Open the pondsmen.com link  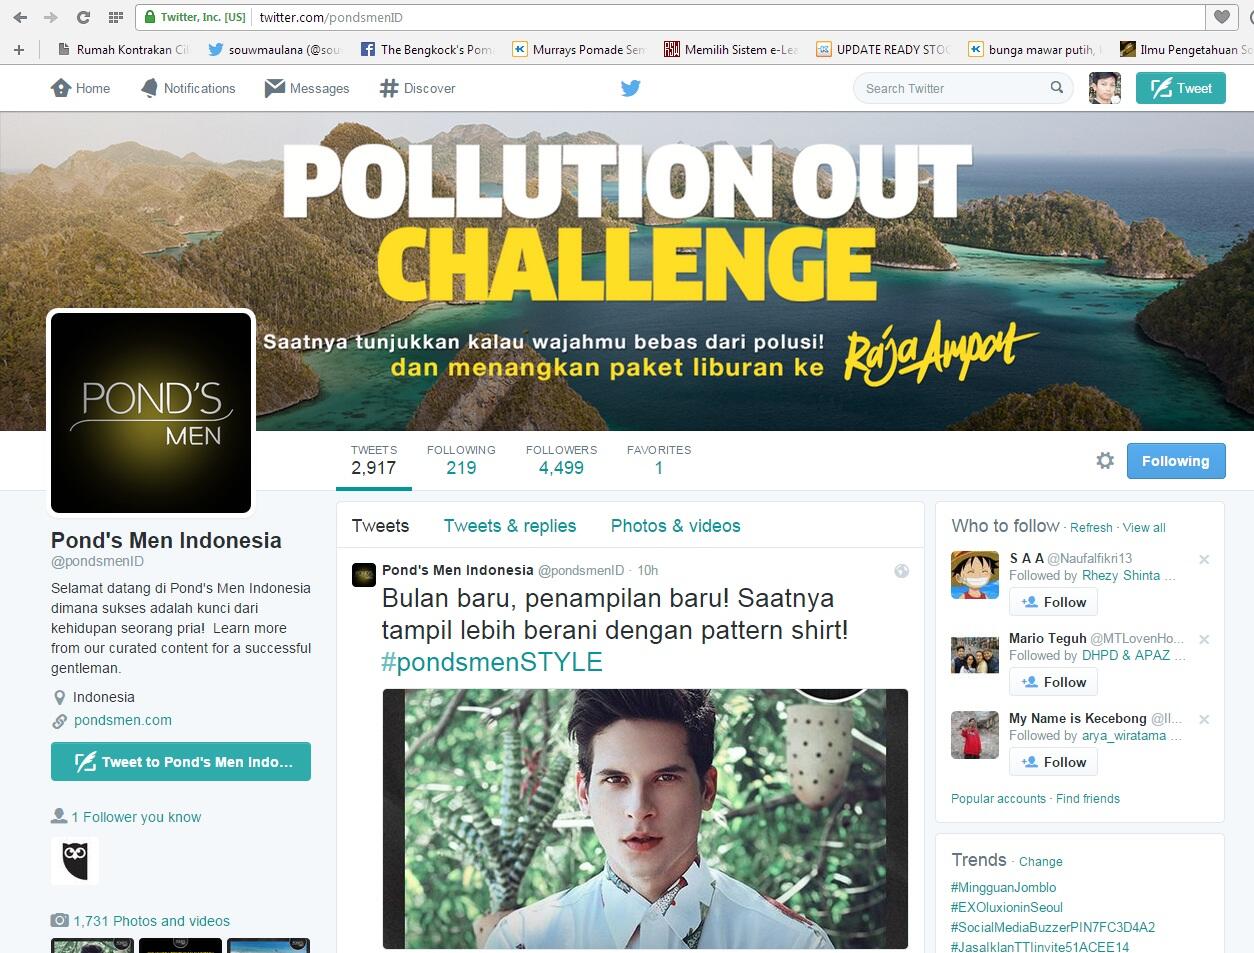coord(123,720)
